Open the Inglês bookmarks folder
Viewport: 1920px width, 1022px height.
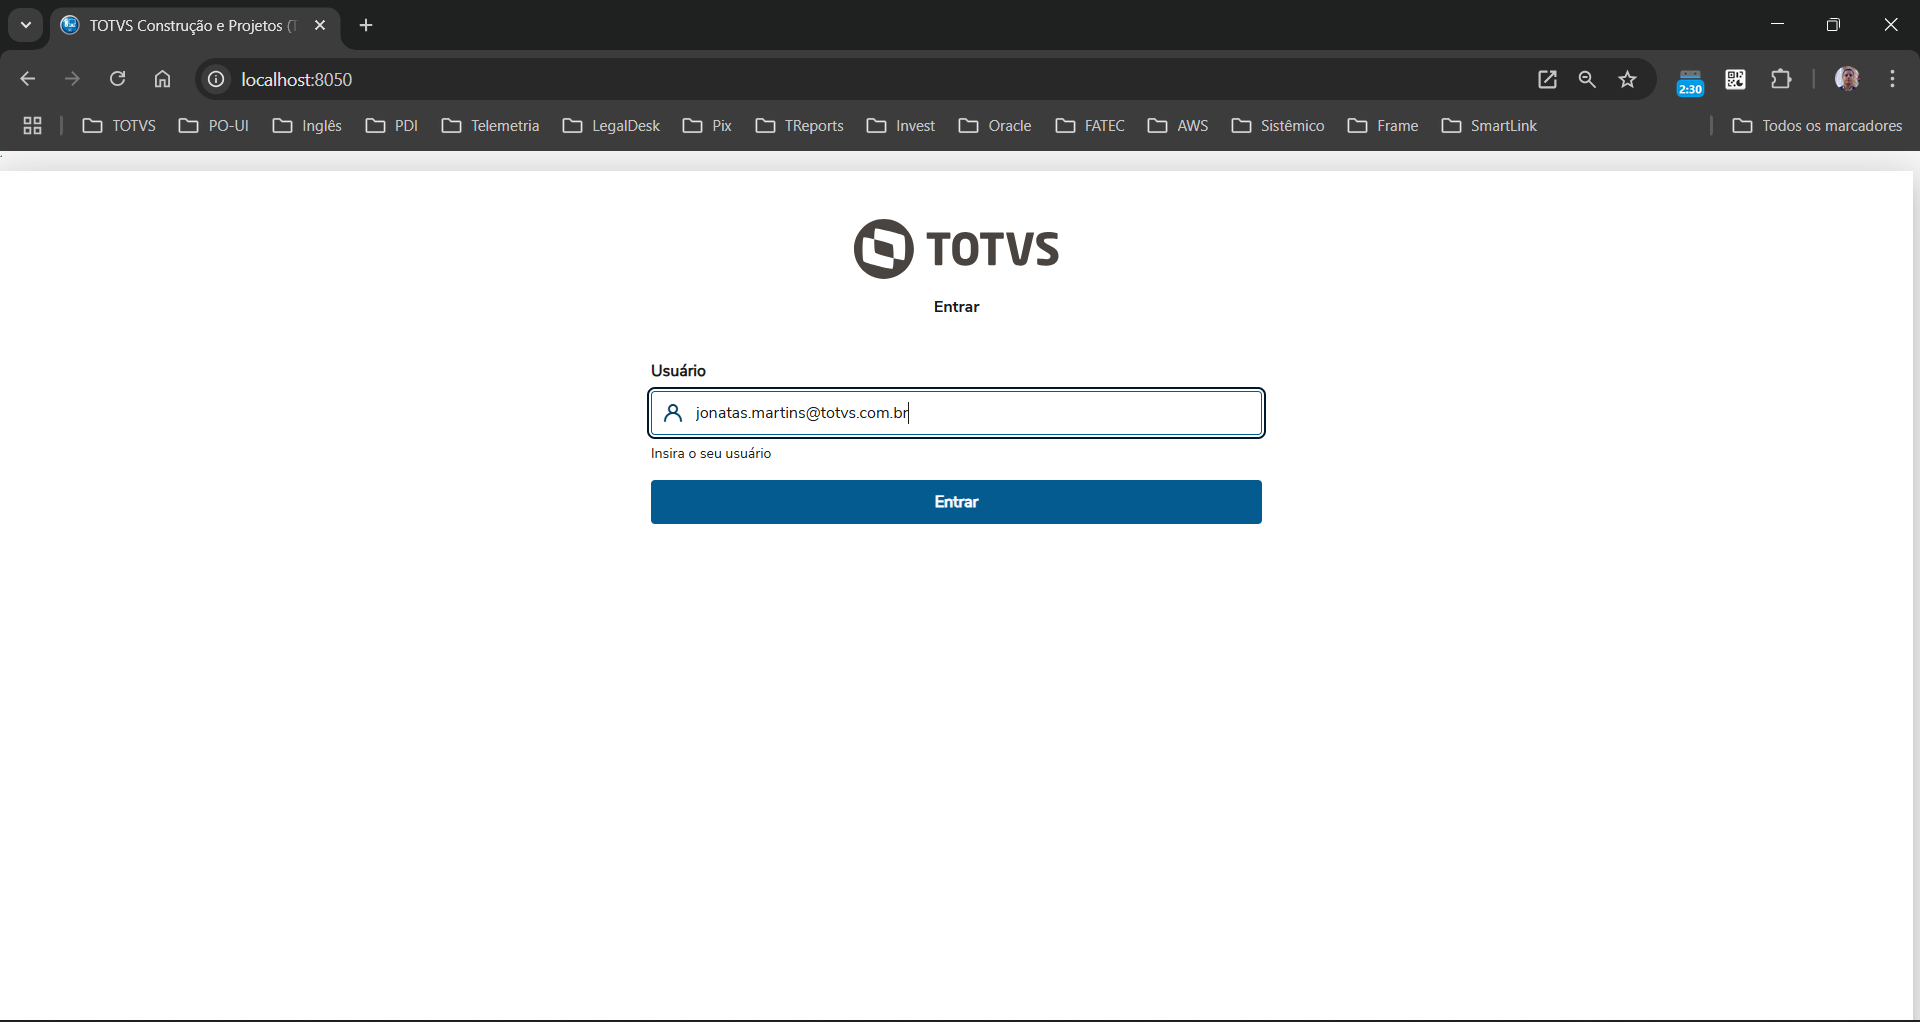[x=307, y=125]
